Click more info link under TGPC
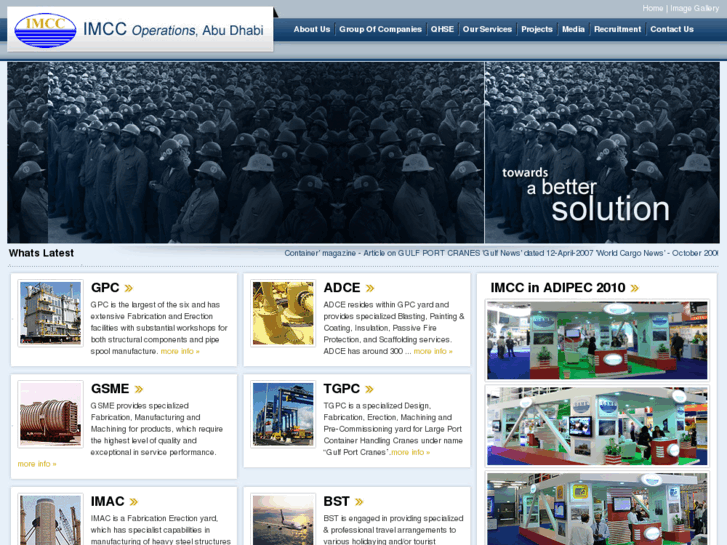Screen dimensions: 727x545 (410, 452)
